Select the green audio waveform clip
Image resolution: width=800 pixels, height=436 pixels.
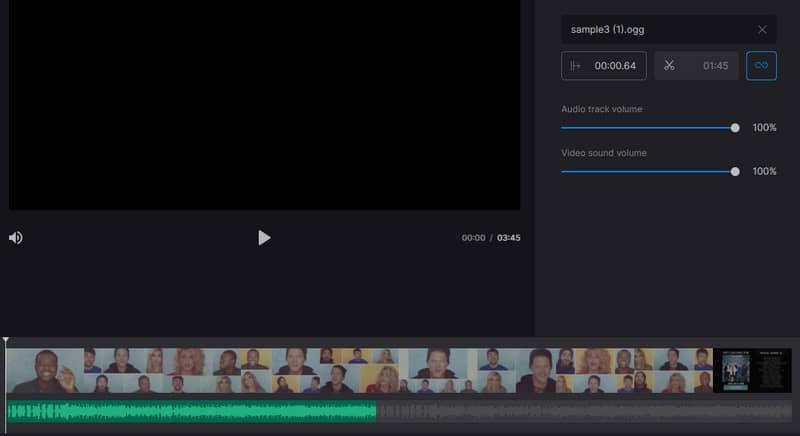click(x=192, y=412)
